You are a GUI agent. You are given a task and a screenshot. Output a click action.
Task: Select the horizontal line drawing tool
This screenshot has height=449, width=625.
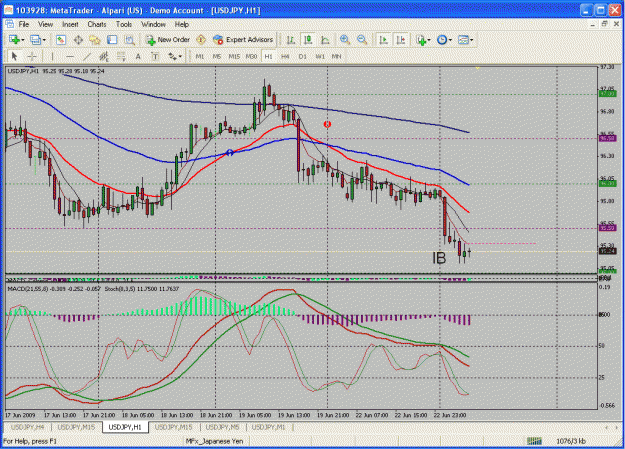point(70,56)
